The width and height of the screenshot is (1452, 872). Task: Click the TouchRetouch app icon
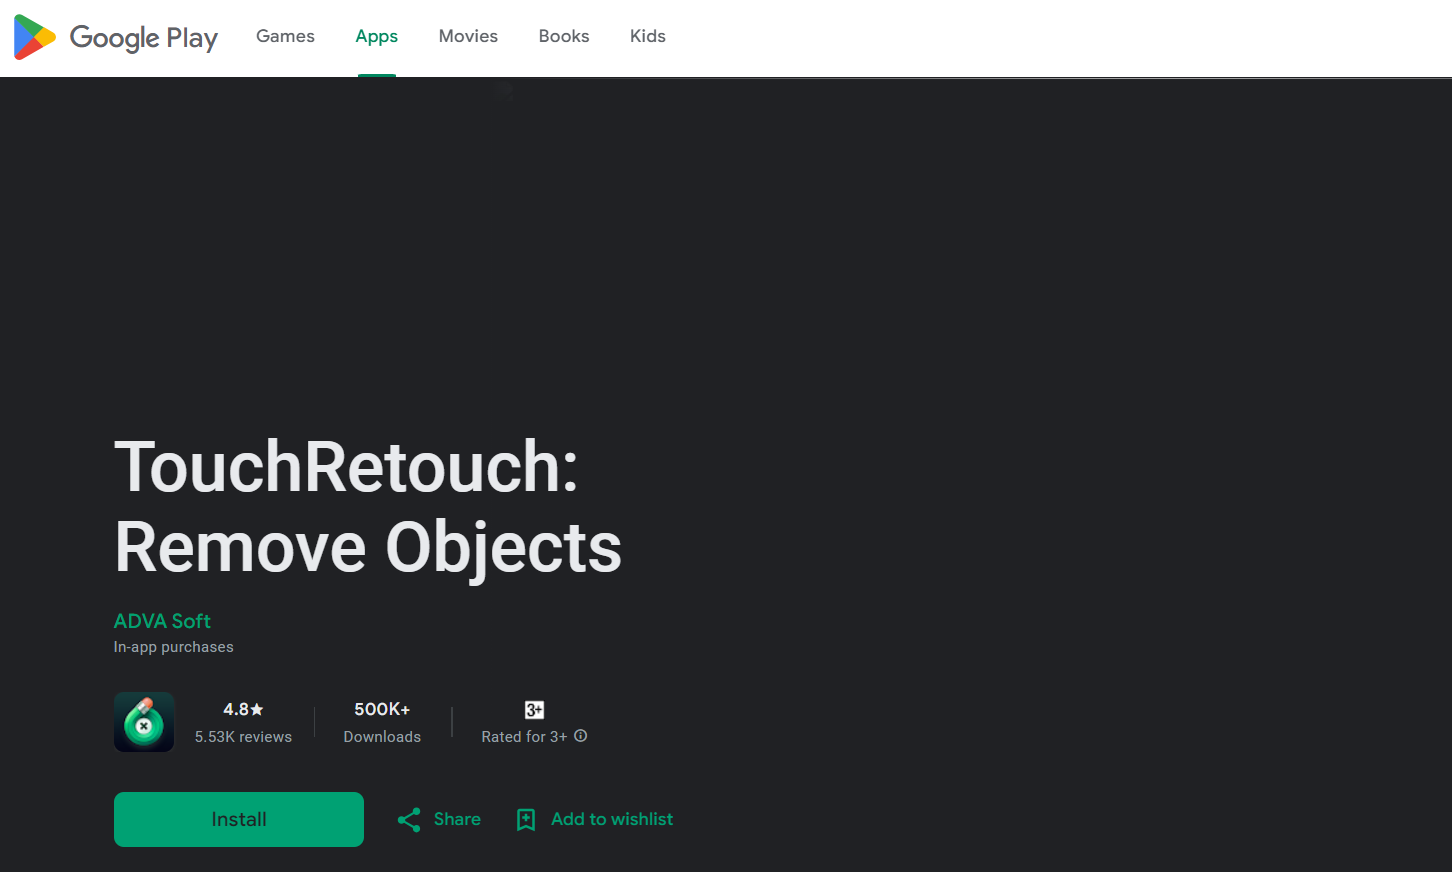point(144,722)
